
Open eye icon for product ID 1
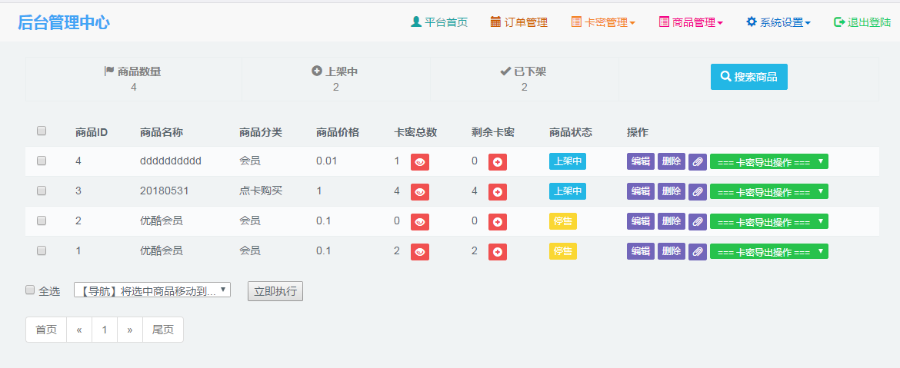click(x=420, y=251)
